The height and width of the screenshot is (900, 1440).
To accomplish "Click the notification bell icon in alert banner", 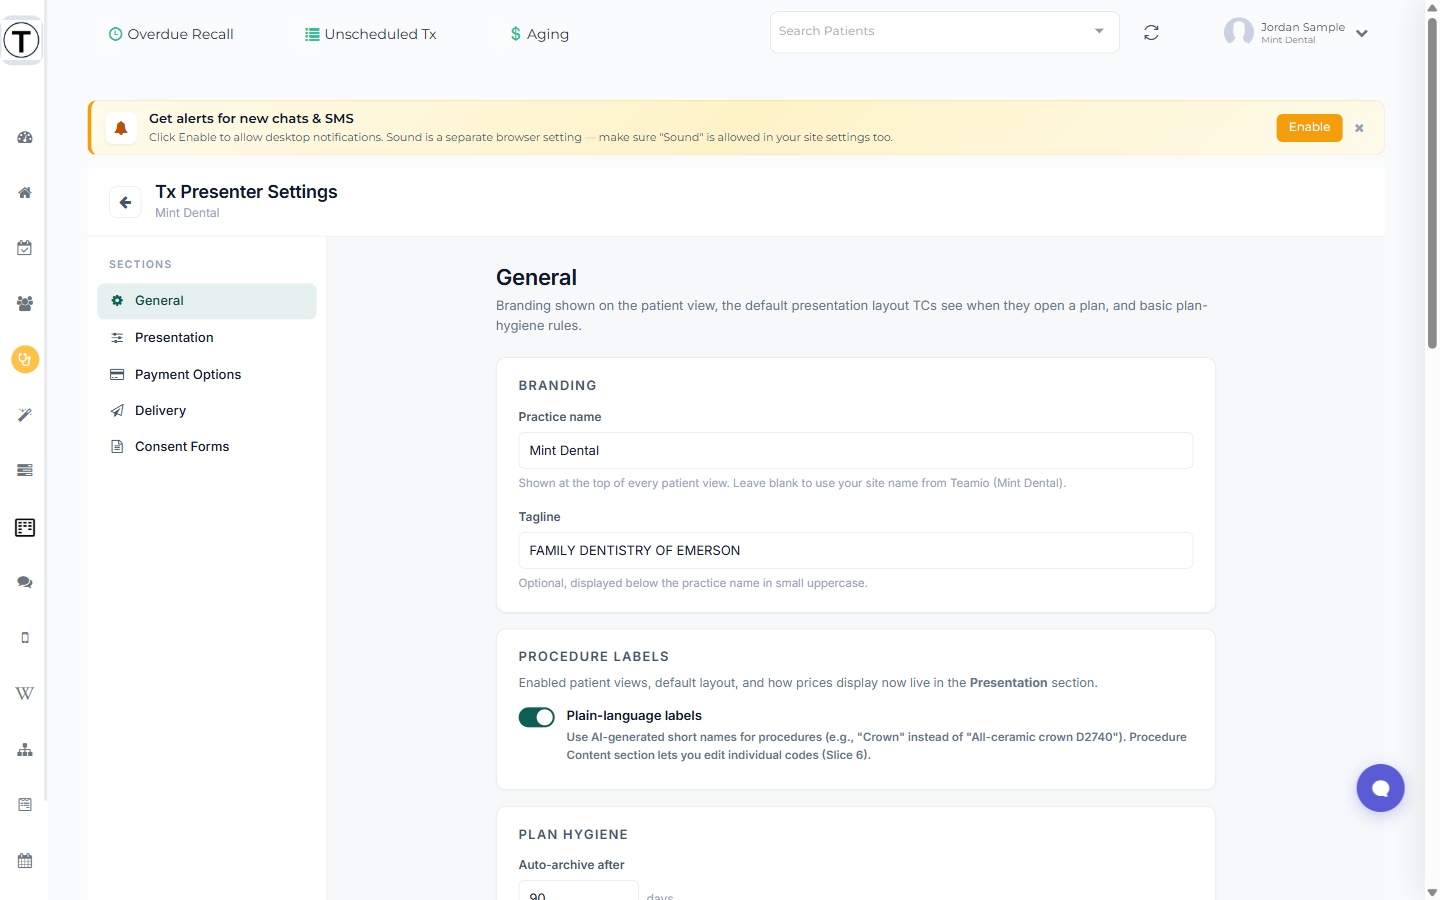I will point(121,128).
